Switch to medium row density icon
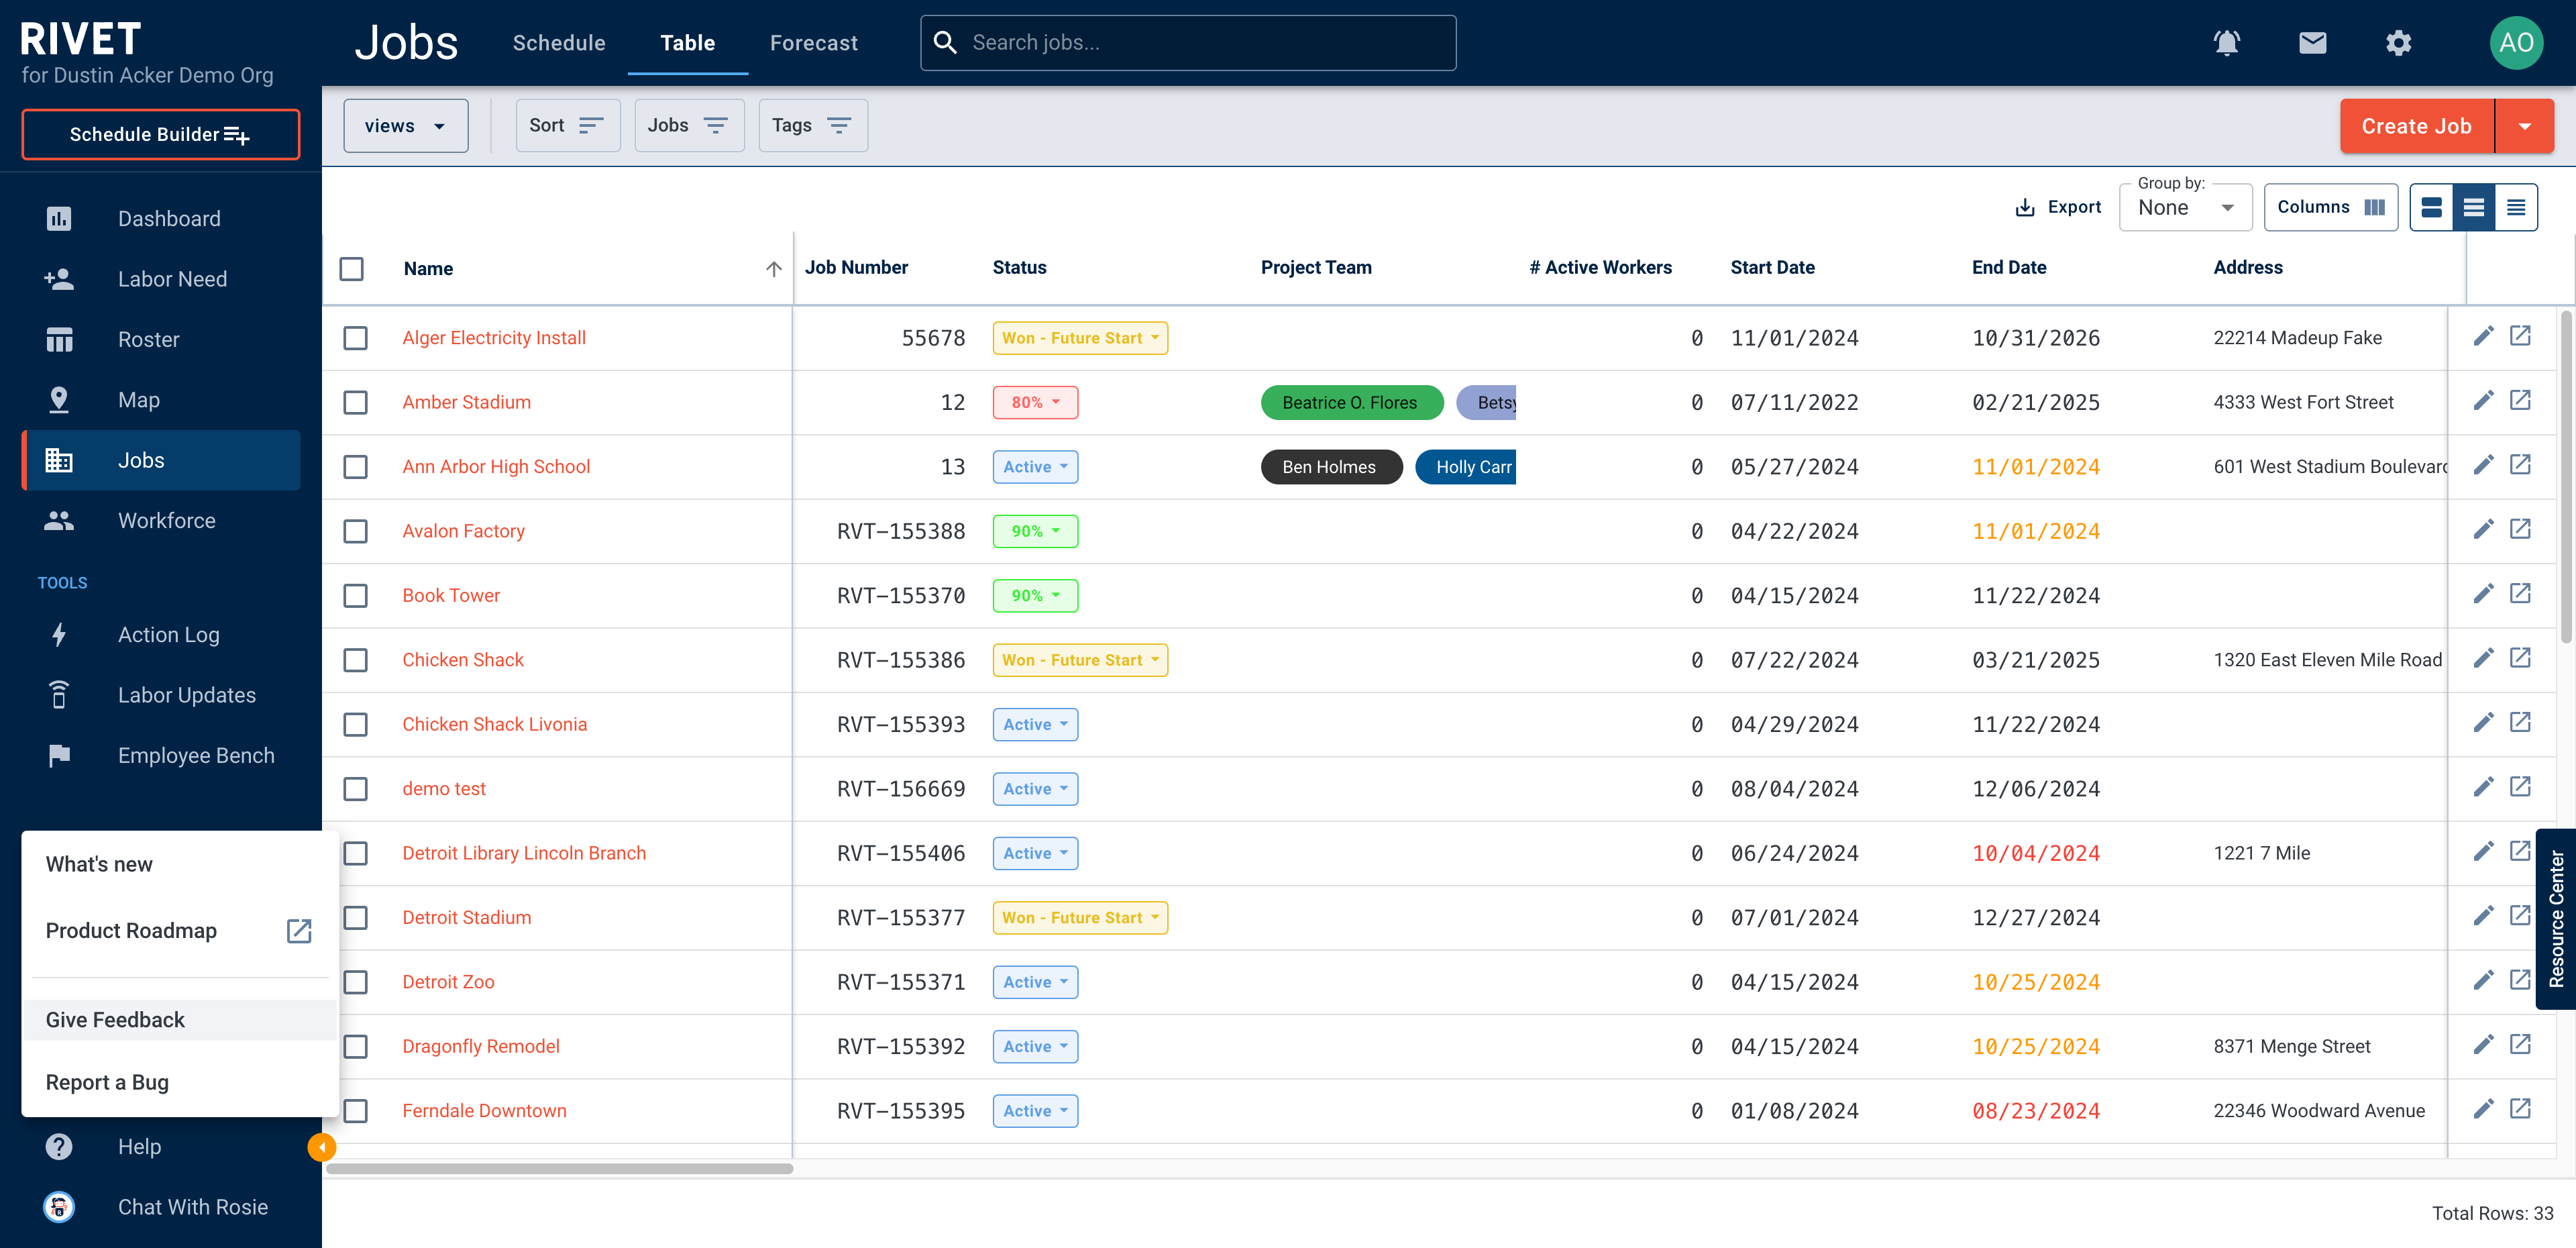 (x=2474, y=207)
